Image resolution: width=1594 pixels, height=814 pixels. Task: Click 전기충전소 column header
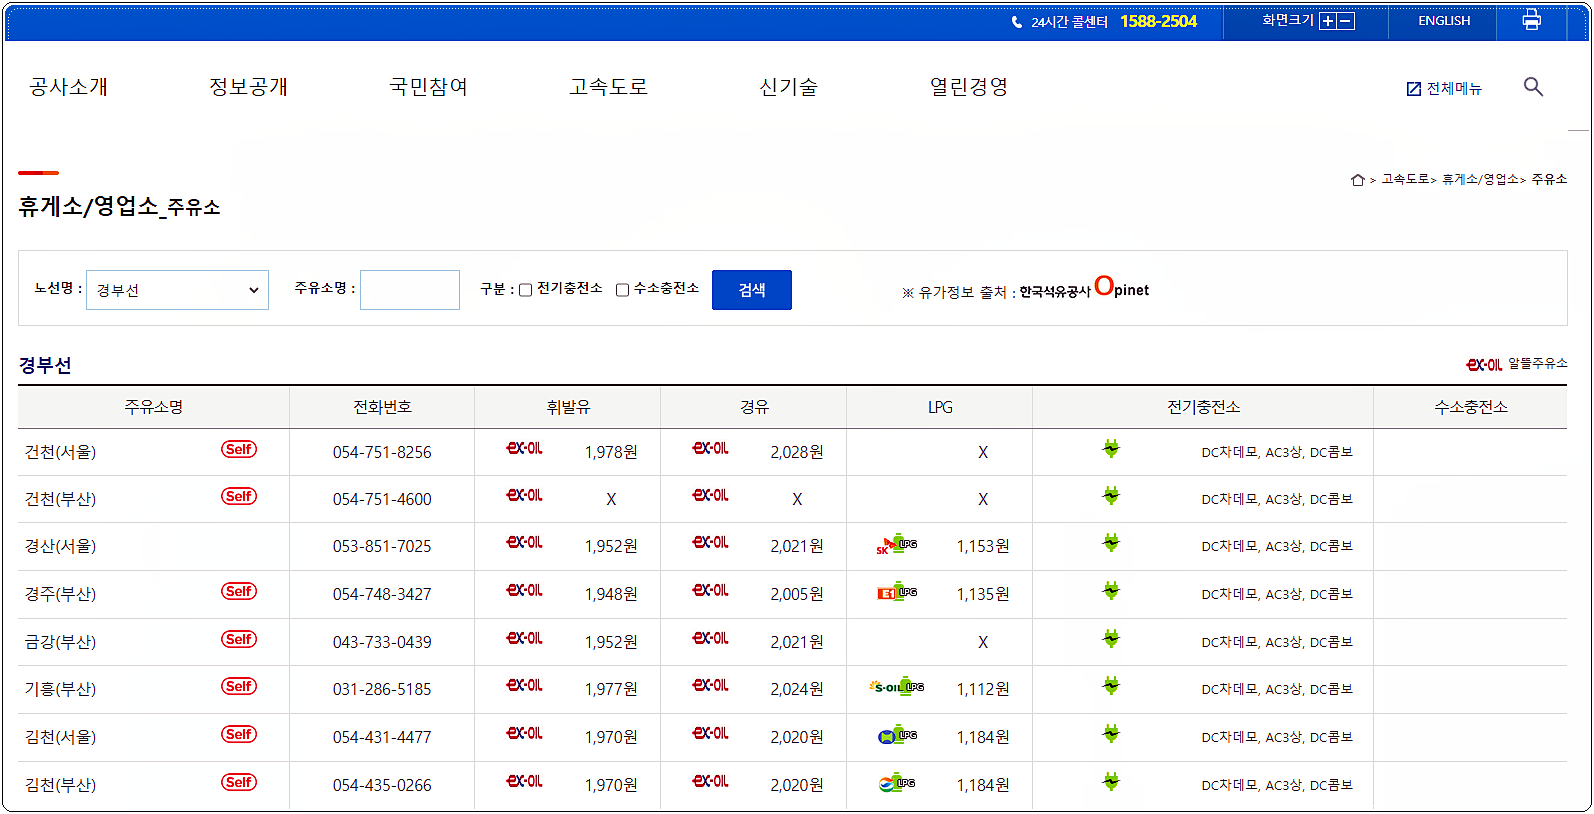[x=1203, y=407]
